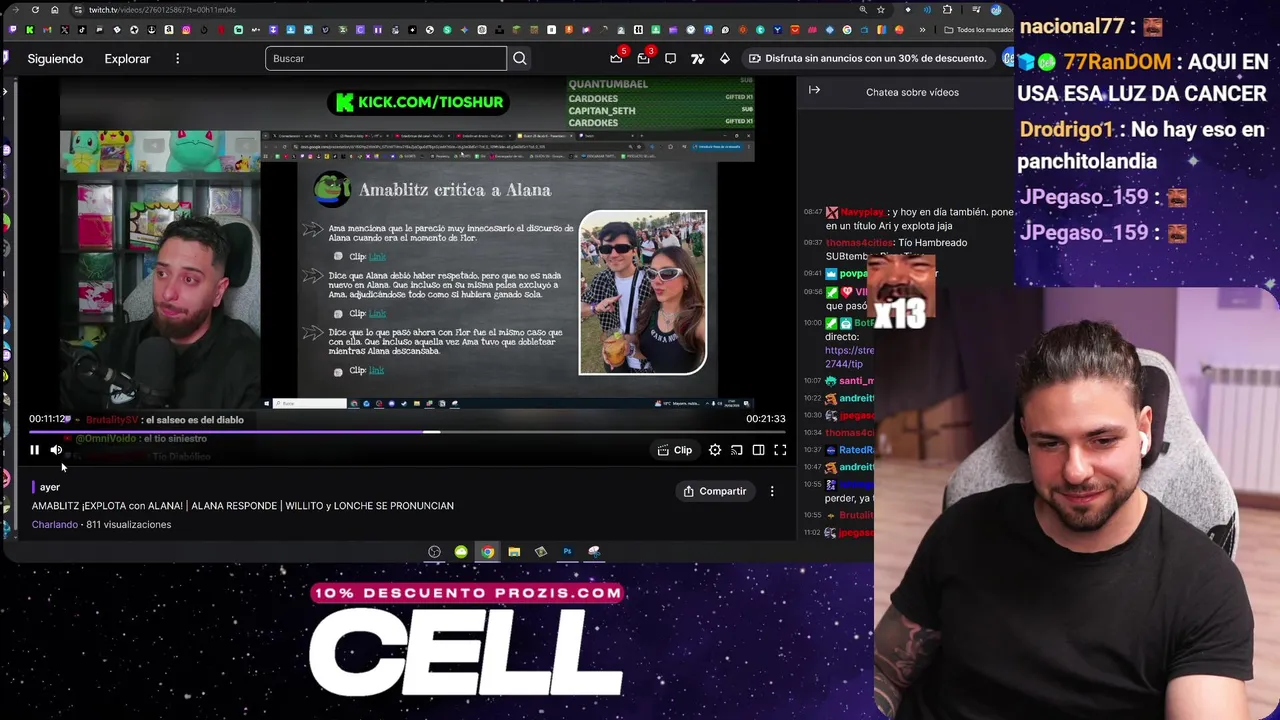The image size is (1280, 720).
Task: Click username Navyplay in chat replay
Action: pyautogui.click(x=862, y=212)
